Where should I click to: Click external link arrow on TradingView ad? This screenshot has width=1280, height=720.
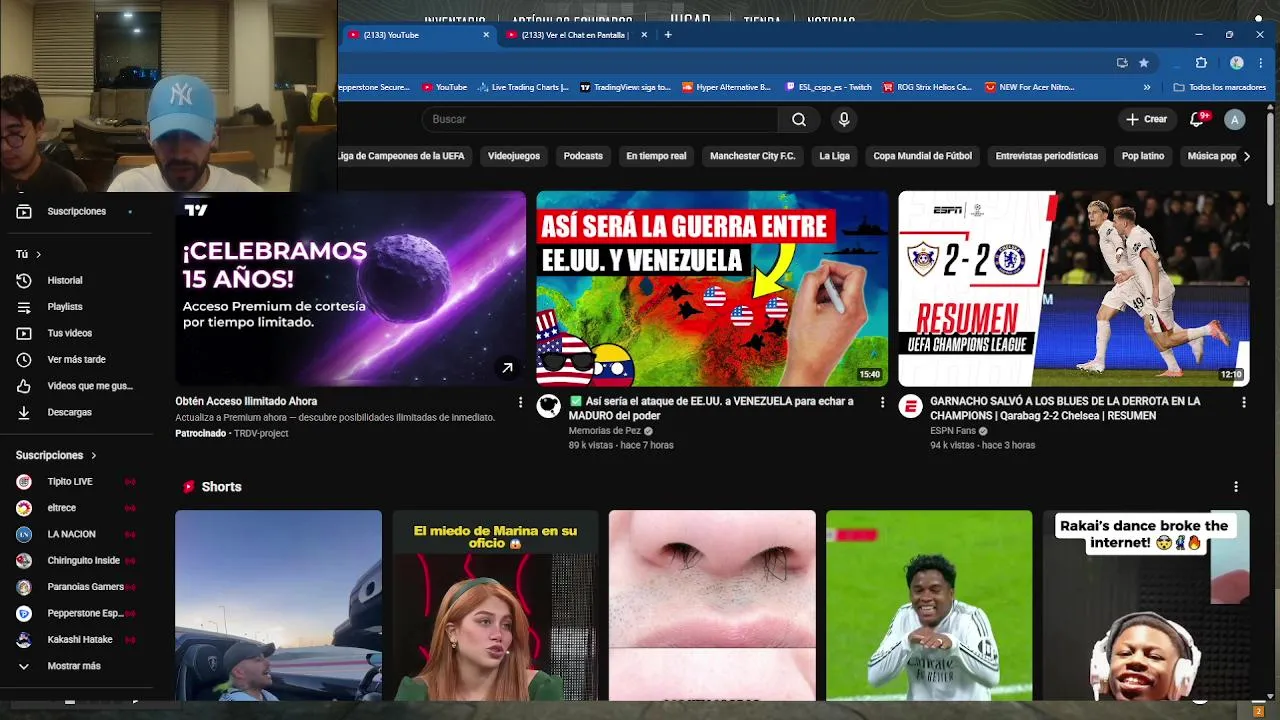[507, 368]
